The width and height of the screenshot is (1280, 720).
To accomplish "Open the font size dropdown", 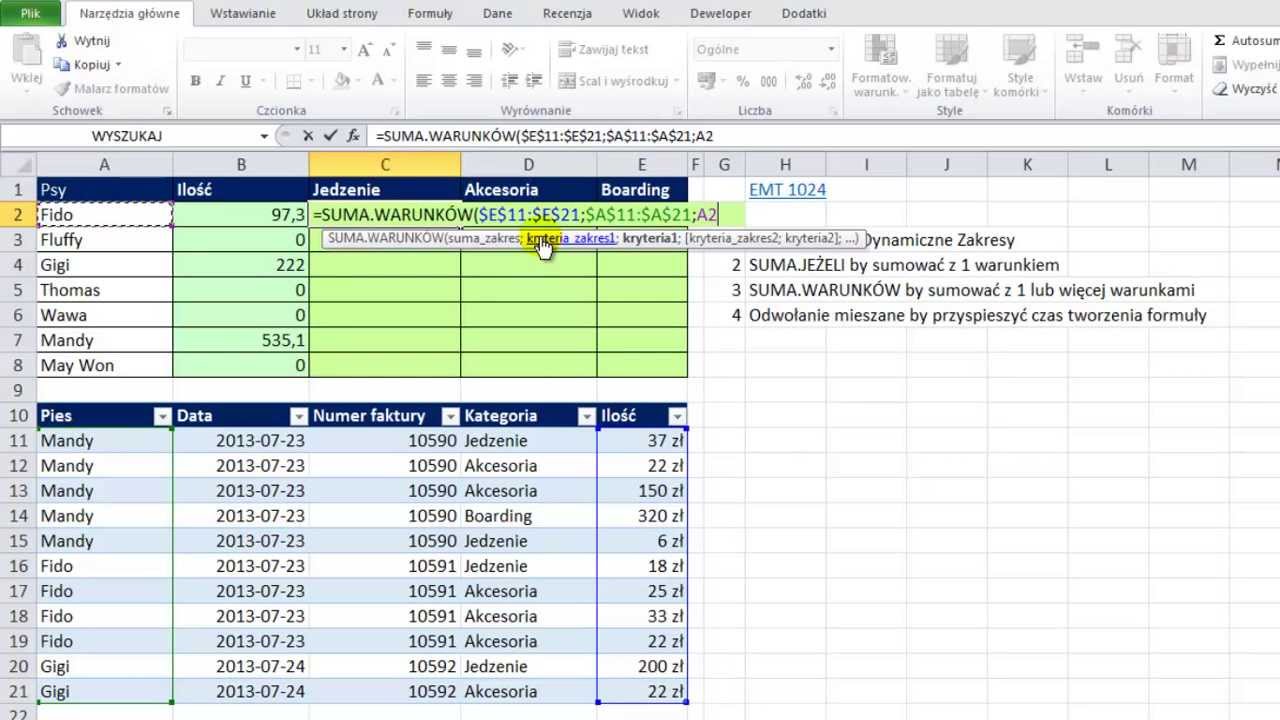I will 343,49.
